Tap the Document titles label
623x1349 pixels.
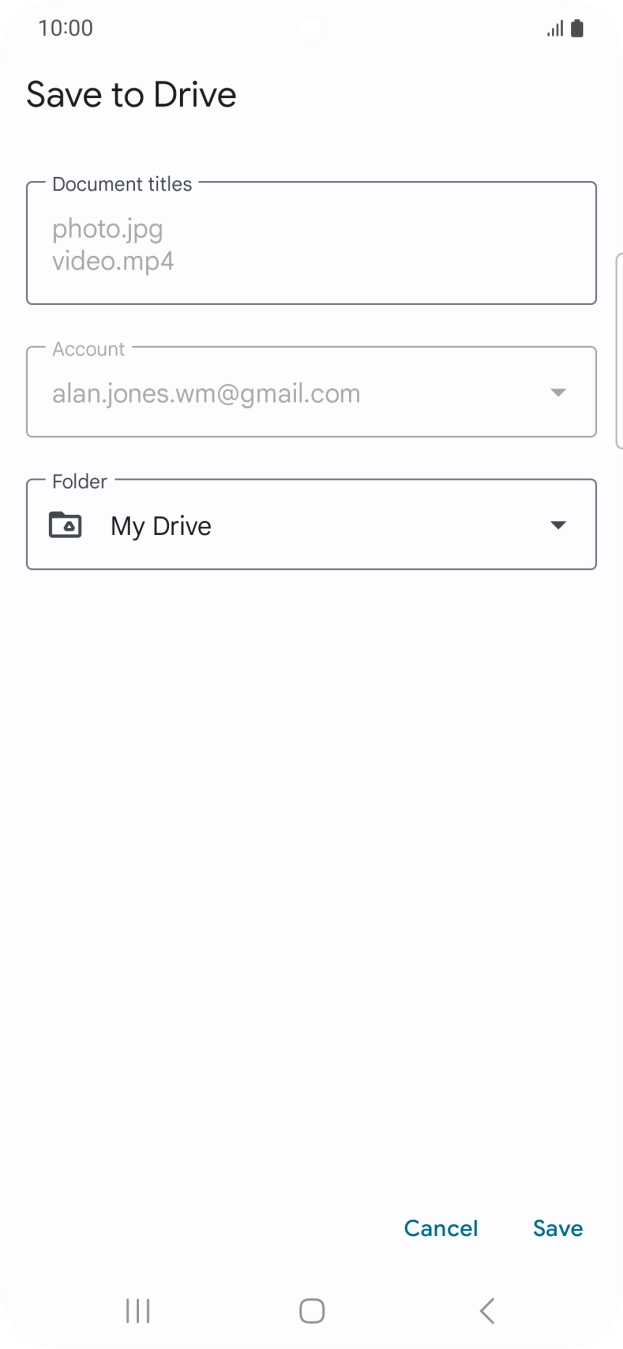point(122,184)
